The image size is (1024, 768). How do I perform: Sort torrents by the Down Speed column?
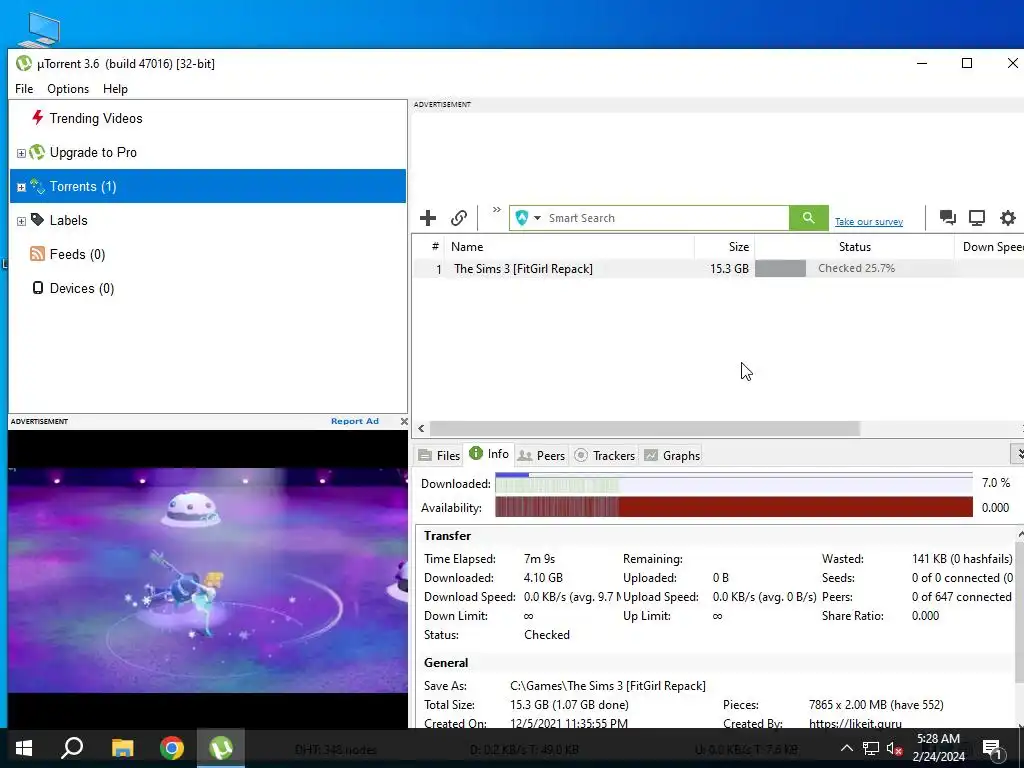click(x=989, y=247)
